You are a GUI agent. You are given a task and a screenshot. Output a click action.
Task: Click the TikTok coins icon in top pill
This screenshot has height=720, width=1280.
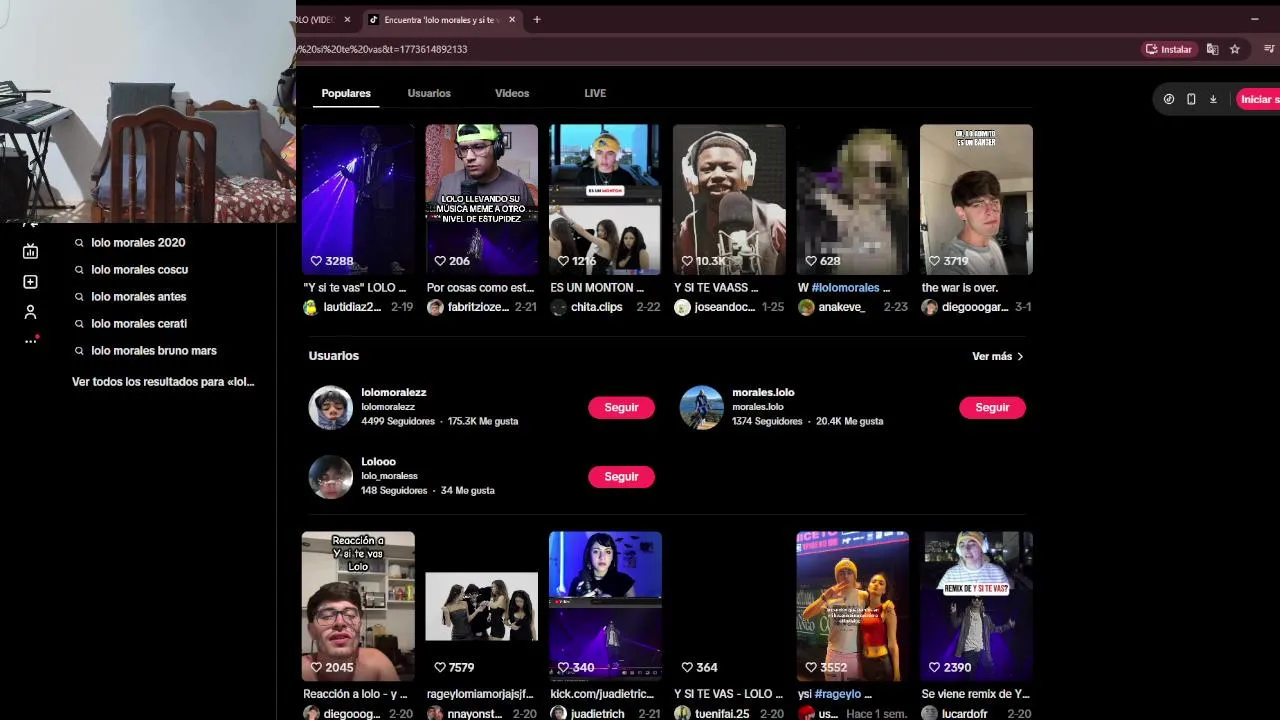click(1169, 99)
